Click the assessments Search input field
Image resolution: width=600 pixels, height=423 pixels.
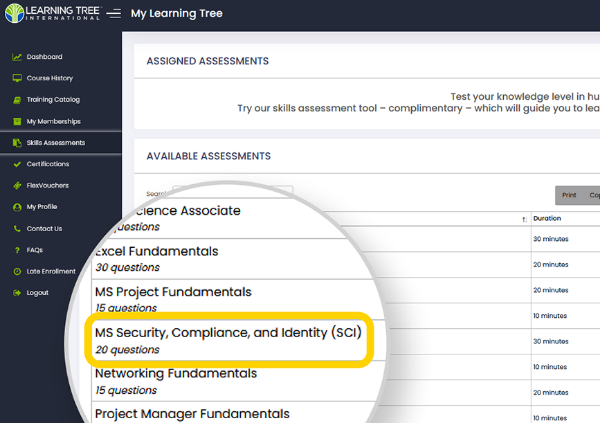coord(233,191)
